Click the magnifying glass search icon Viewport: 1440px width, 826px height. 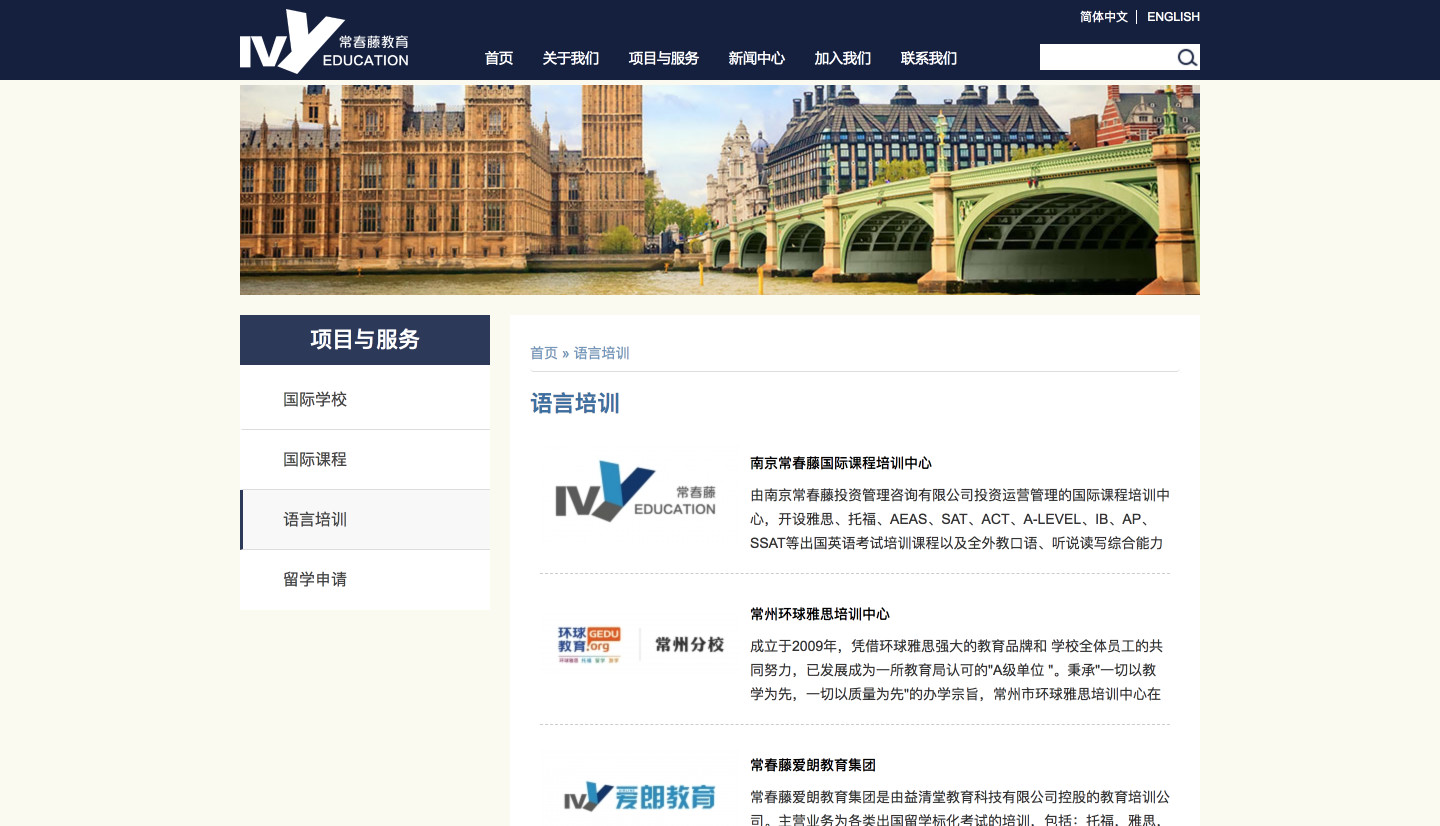pyautogui.click(x=1186, y=58)
